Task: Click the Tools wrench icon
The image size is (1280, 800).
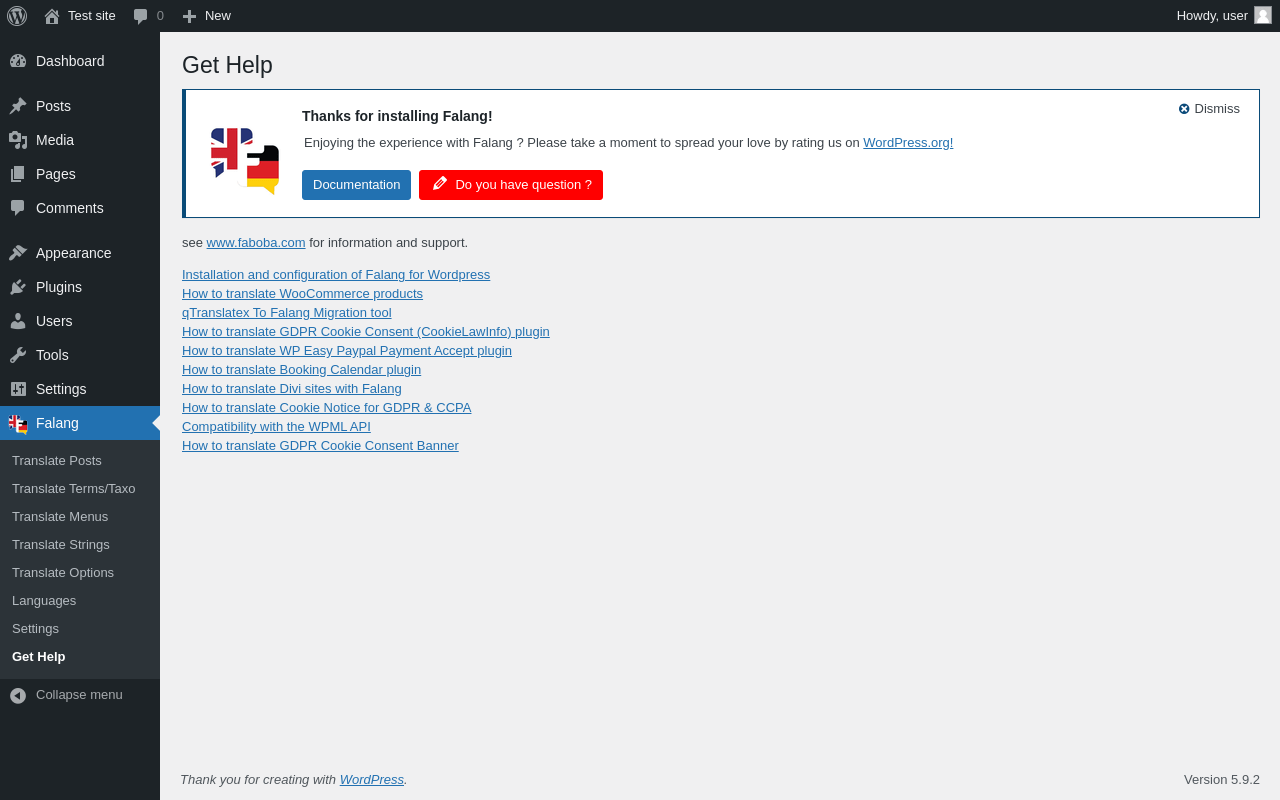Action: click(x=18, y=355)
